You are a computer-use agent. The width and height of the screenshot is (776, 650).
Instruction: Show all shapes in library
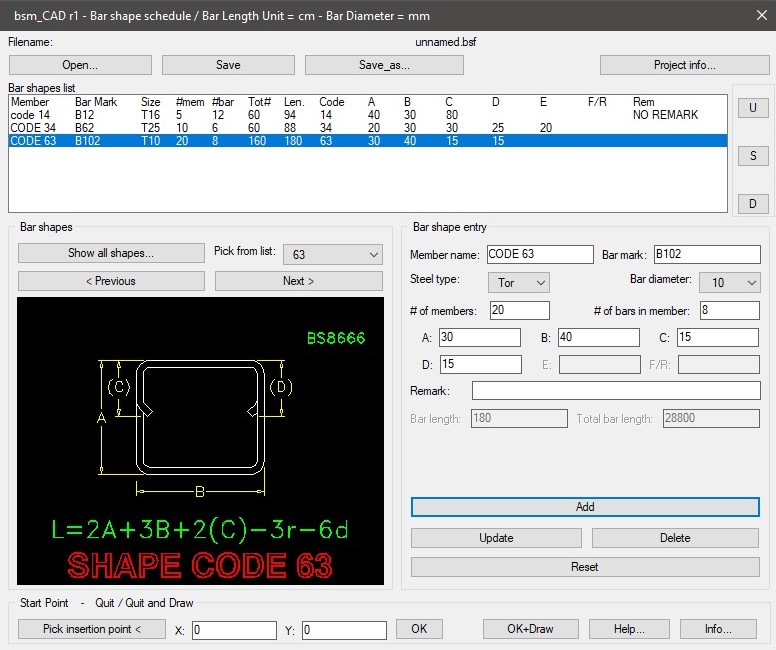110,253
